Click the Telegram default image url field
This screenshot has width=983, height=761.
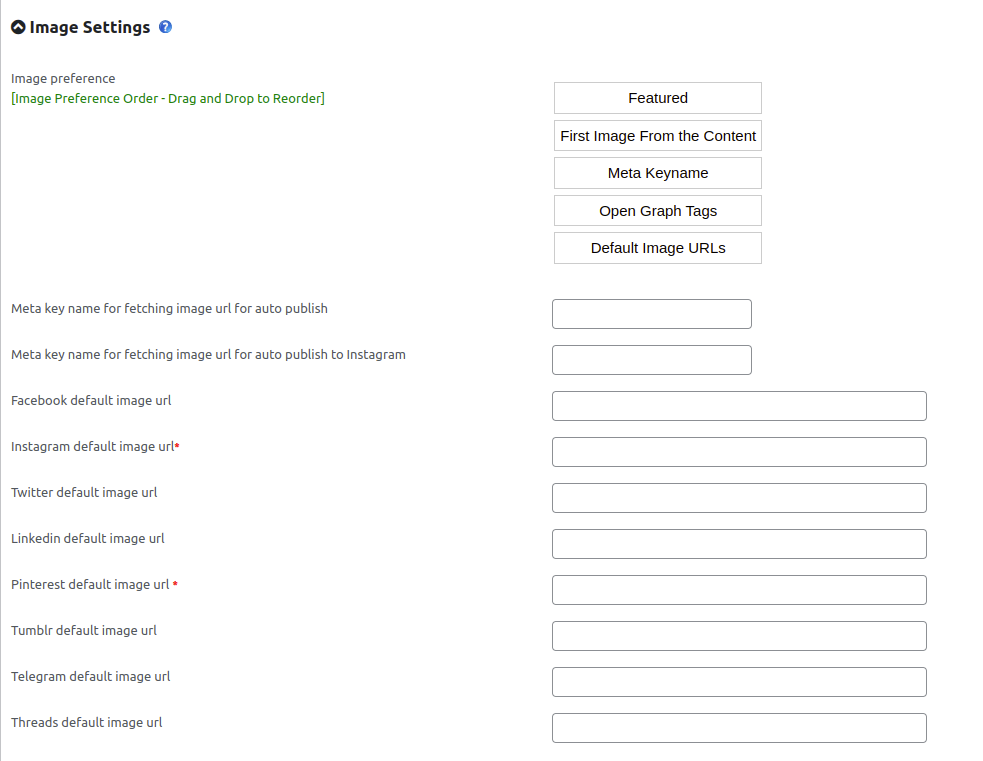pos(738,681)
